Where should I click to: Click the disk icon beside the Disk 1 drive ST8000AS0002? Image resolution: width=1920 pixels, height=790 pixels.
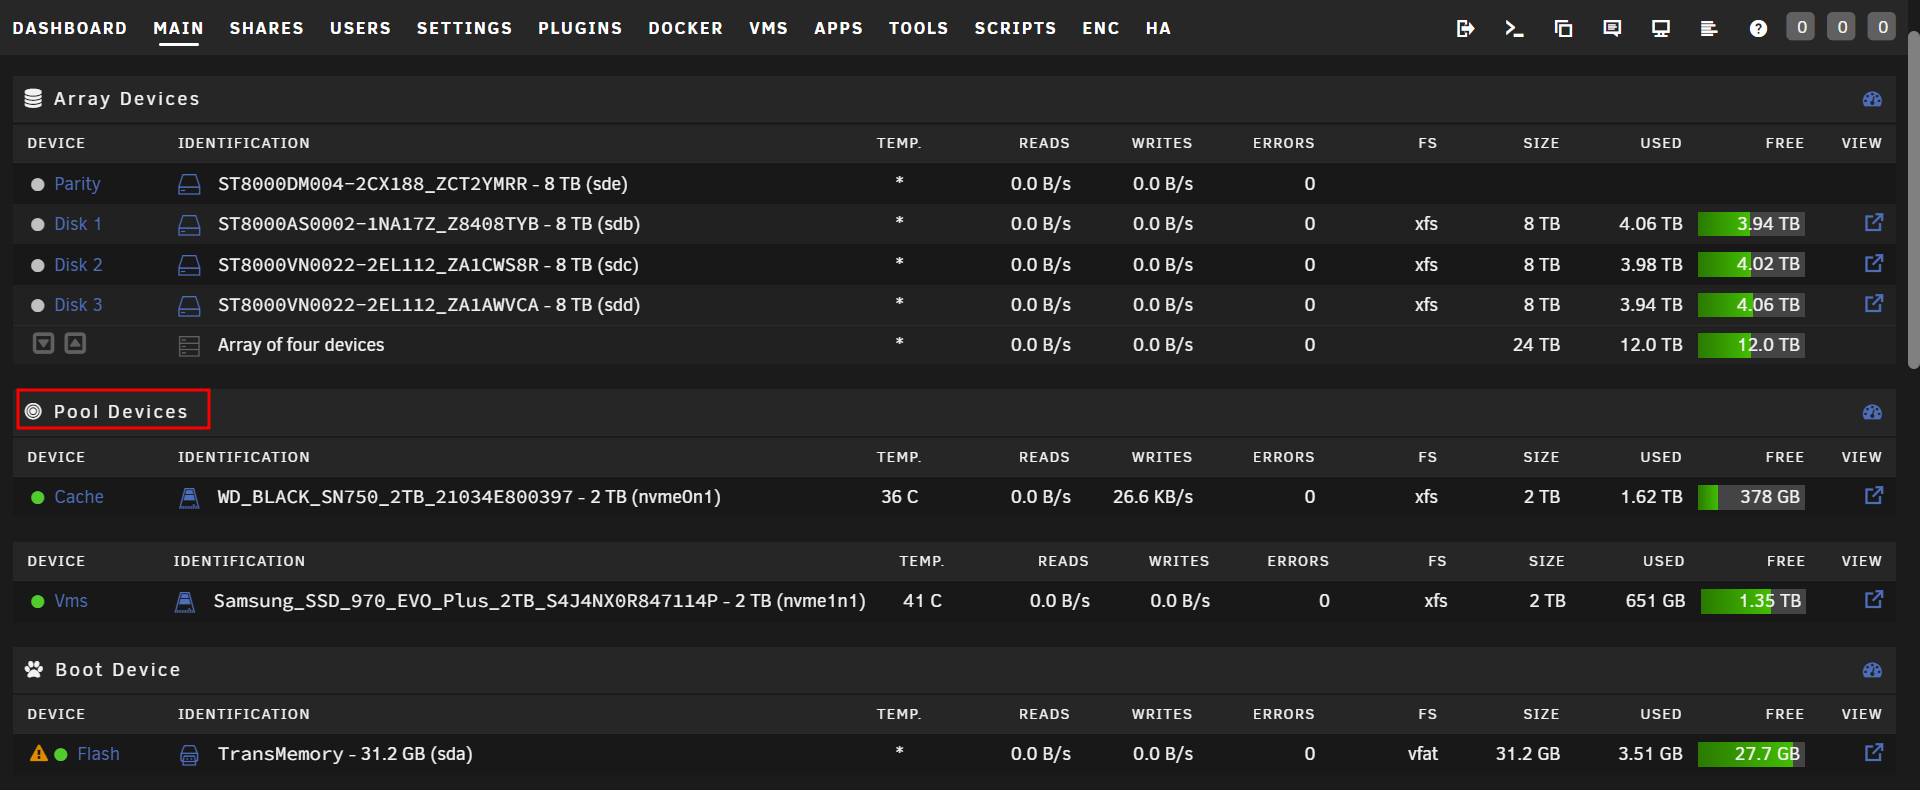189,224
